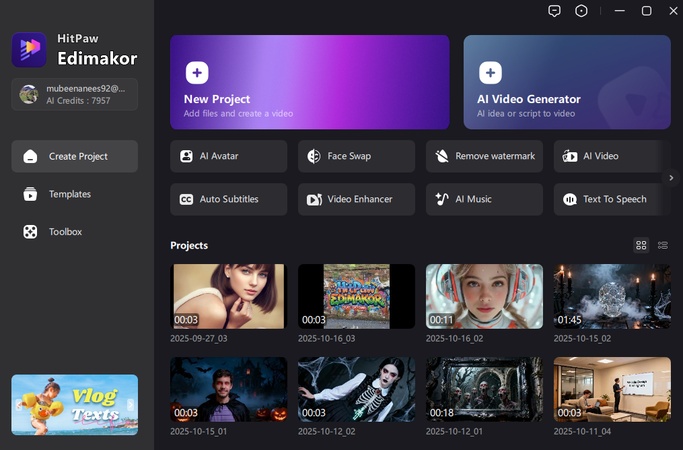Open the Remove watermark tool
Image resolution: width=683 pixels, height=450 pixels.
click(x=484, y=156)
